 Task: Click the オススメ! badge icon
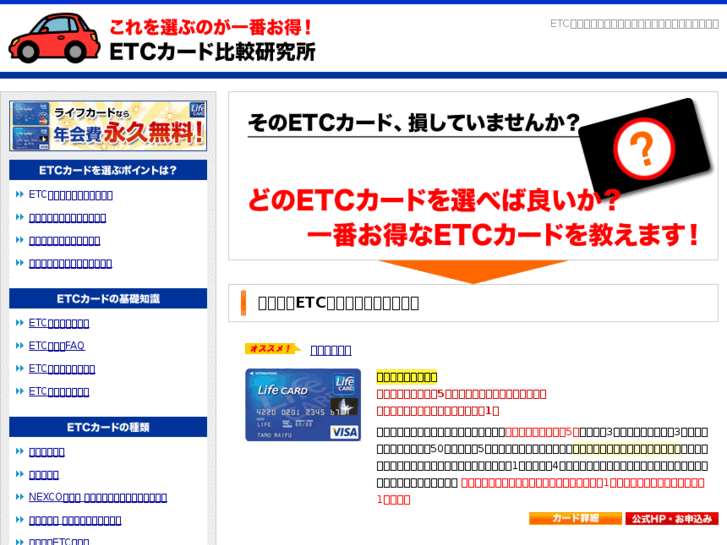(x=273, y=348)
